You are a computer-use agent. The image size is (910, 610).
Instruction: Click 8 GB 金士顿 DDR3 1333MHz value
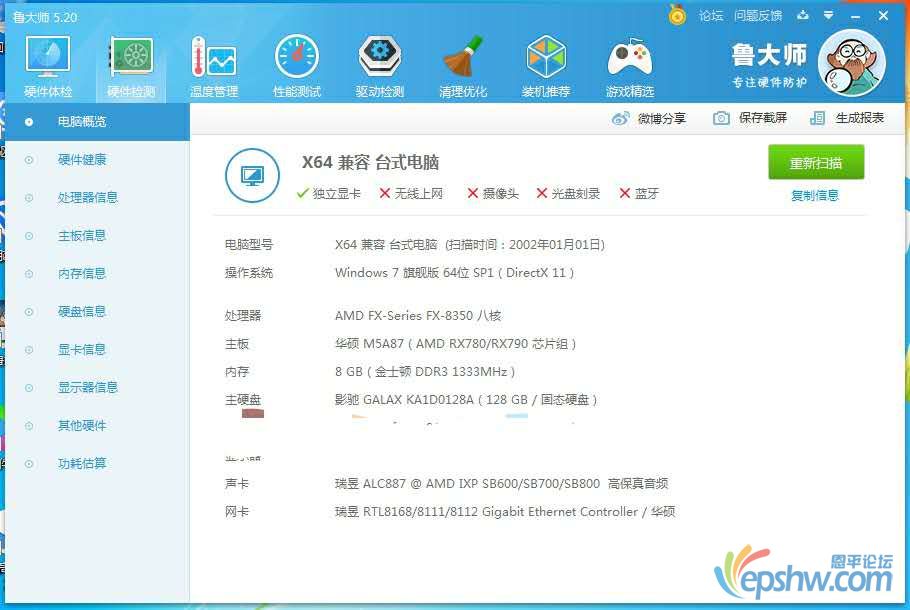point(425,371)
